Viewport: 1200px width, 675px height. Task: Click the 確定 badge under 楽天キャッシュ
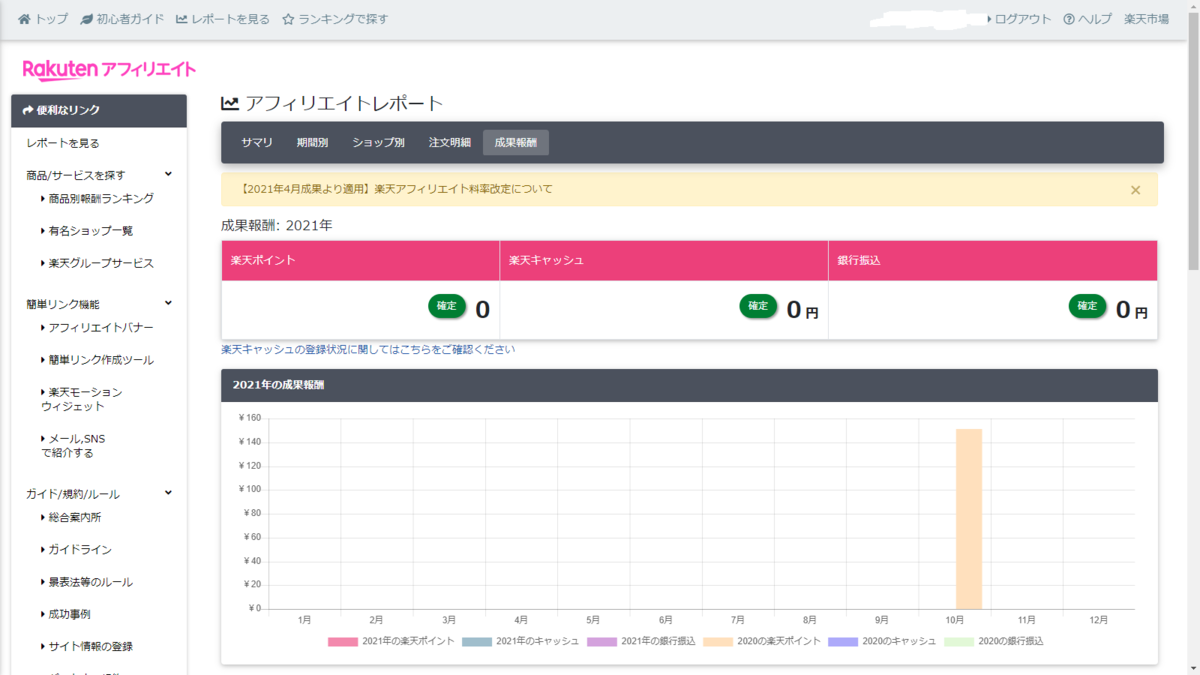[758, 306]
